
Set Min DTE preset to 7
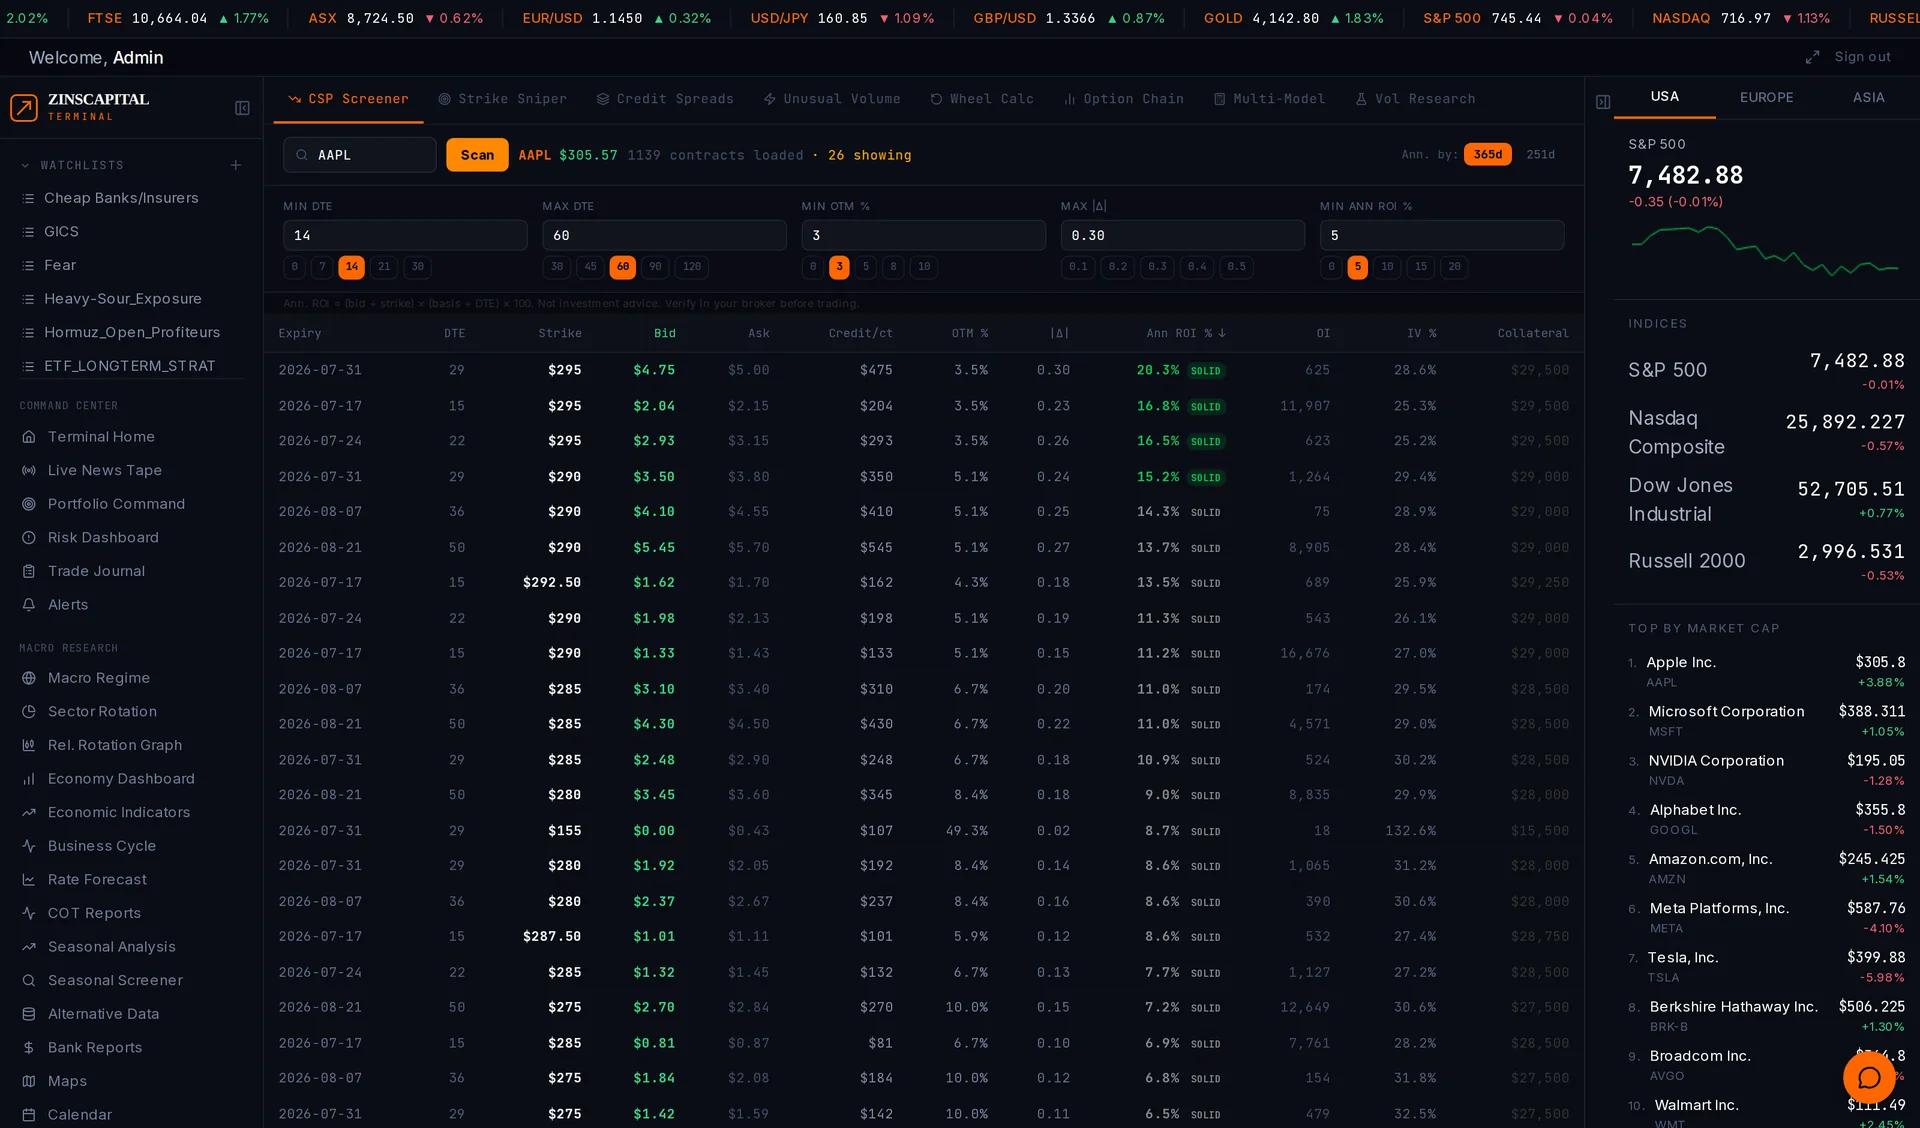322,267
